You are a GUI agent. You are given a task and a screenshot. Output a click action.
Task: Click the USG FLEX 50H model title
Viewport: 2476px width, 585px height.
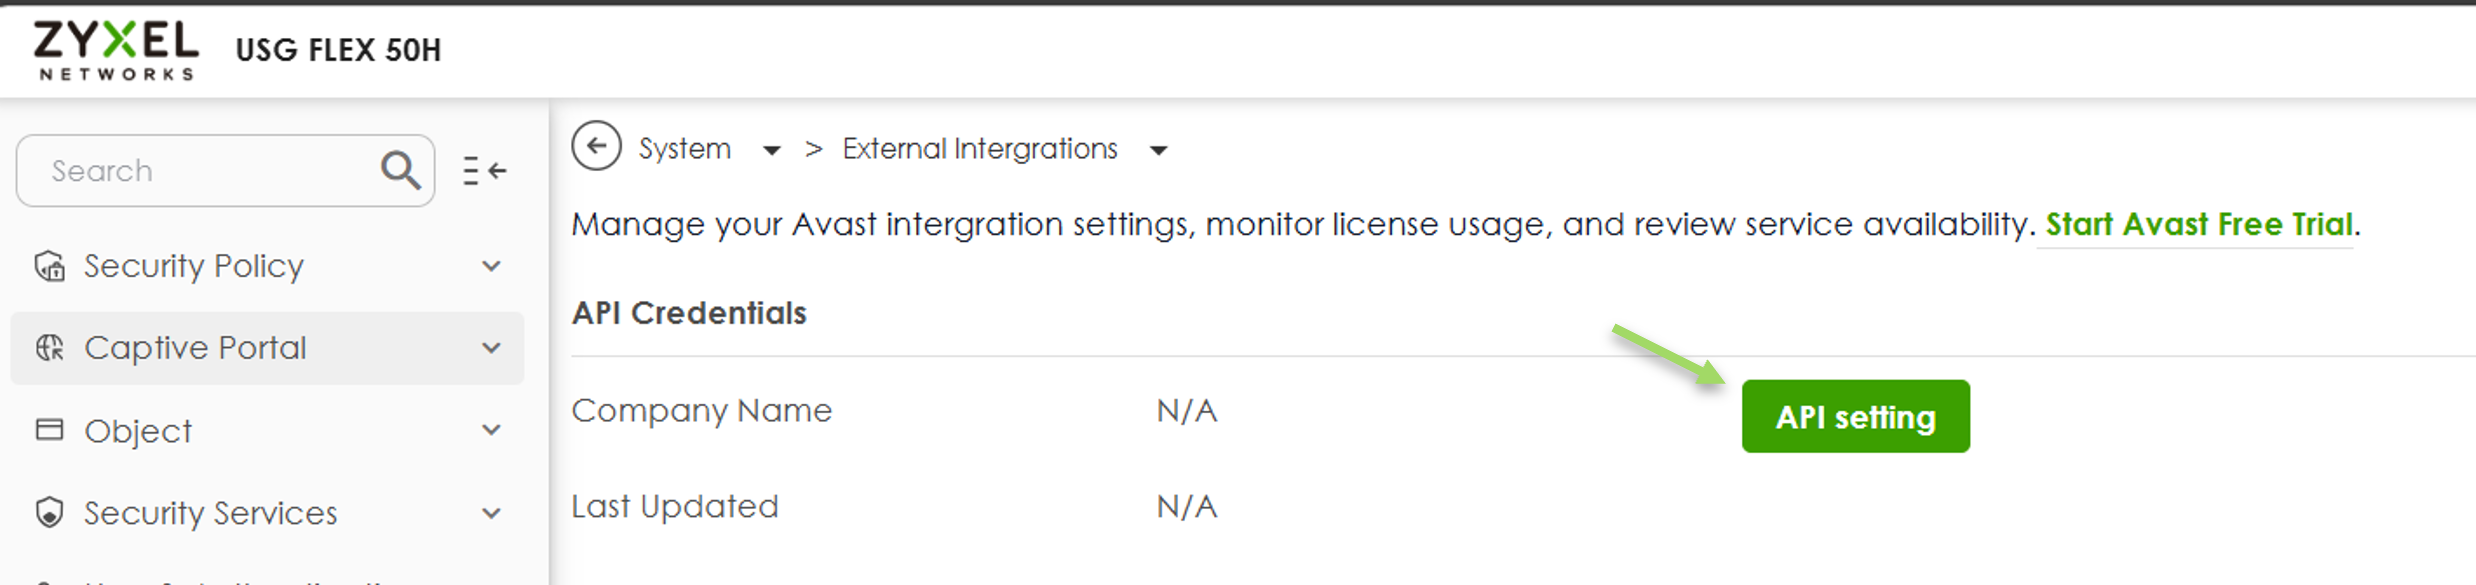pyautogui.click(x=338, y=50)
